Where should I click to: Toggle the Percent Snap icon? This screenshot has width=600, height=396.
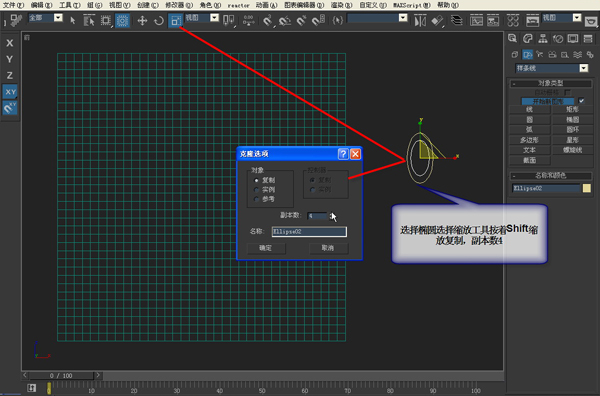coord(302,20)
